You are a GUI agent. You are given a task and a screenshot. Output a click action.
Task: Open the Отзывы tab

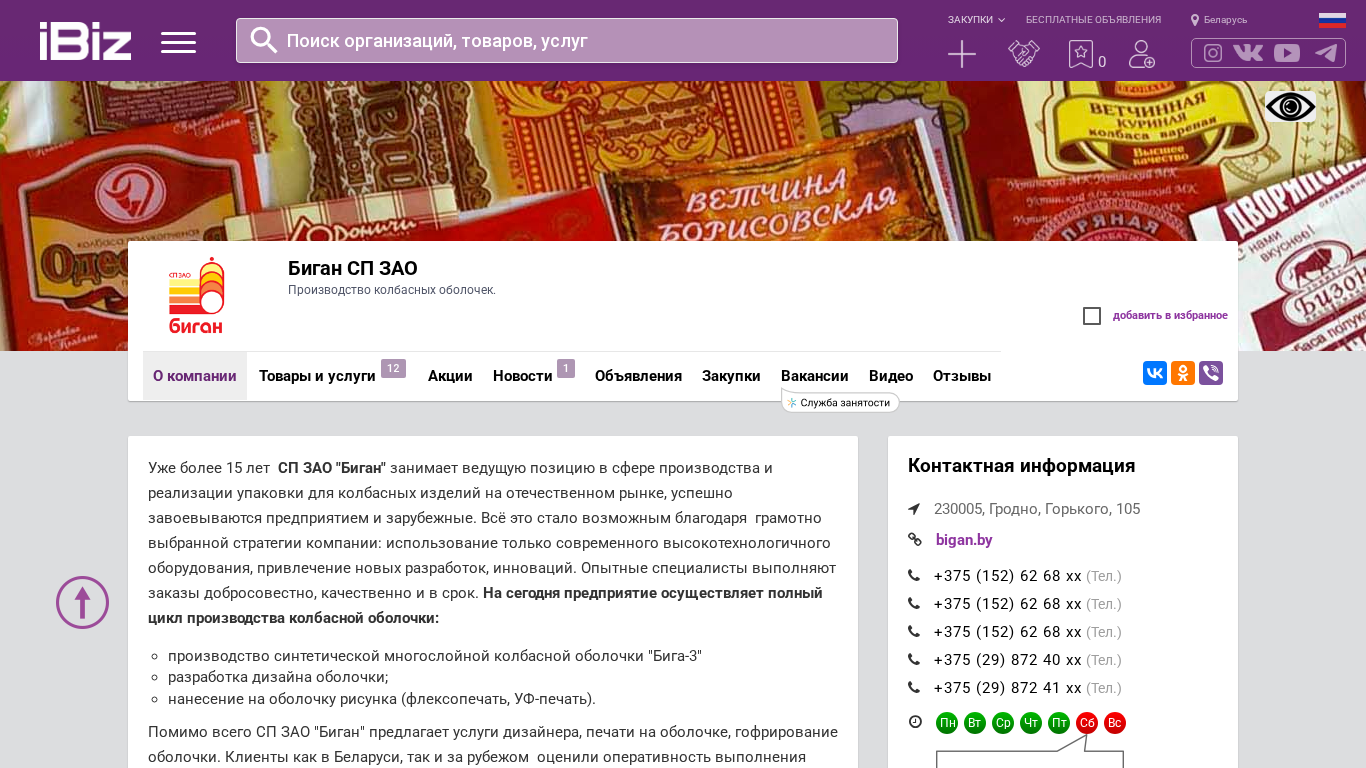(962, 376)
